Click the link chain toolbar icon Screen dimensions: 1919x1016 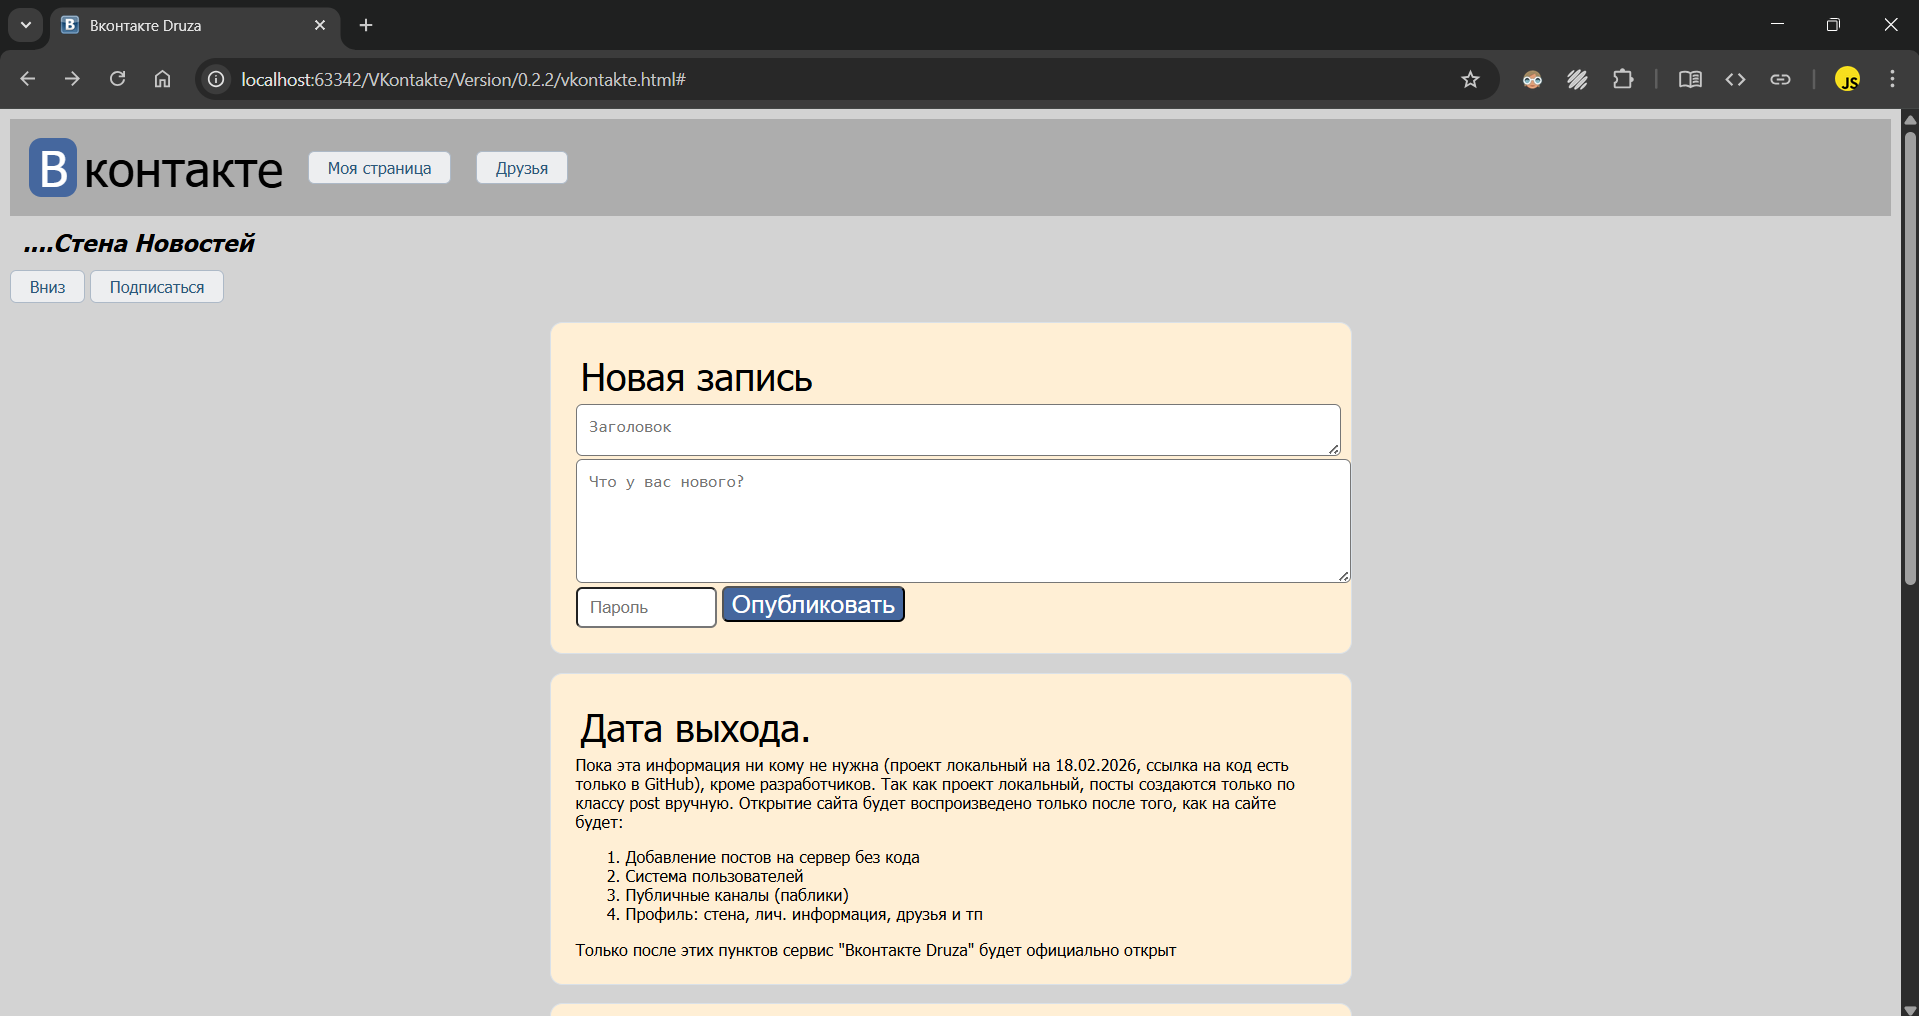tap(1780, 79)
